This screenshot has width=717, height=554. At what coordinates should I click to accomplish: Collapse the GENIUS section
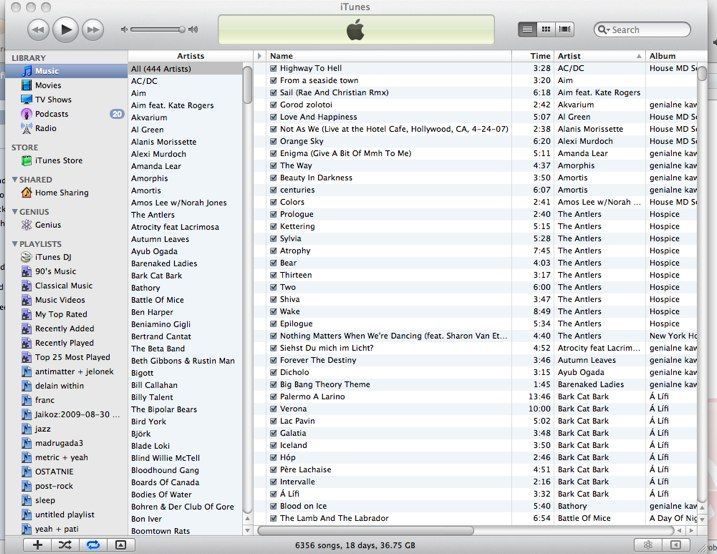coord(15,212)
